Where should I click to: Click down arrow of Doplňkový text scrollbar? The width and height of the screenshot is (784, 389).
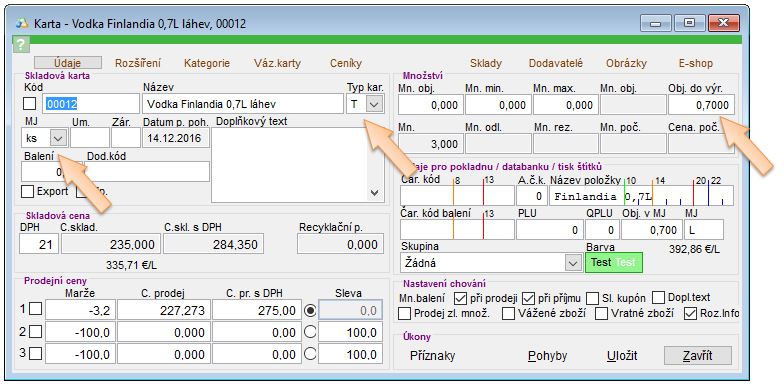[374, 192]
